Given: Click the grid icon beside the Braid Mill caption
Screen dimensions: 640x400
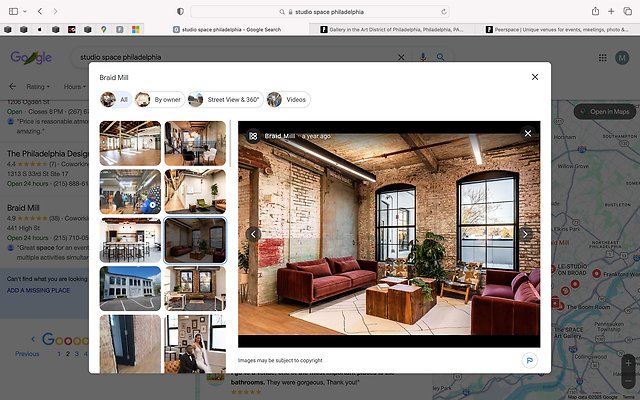Looking at the screenshot, I should coord(253,135).
